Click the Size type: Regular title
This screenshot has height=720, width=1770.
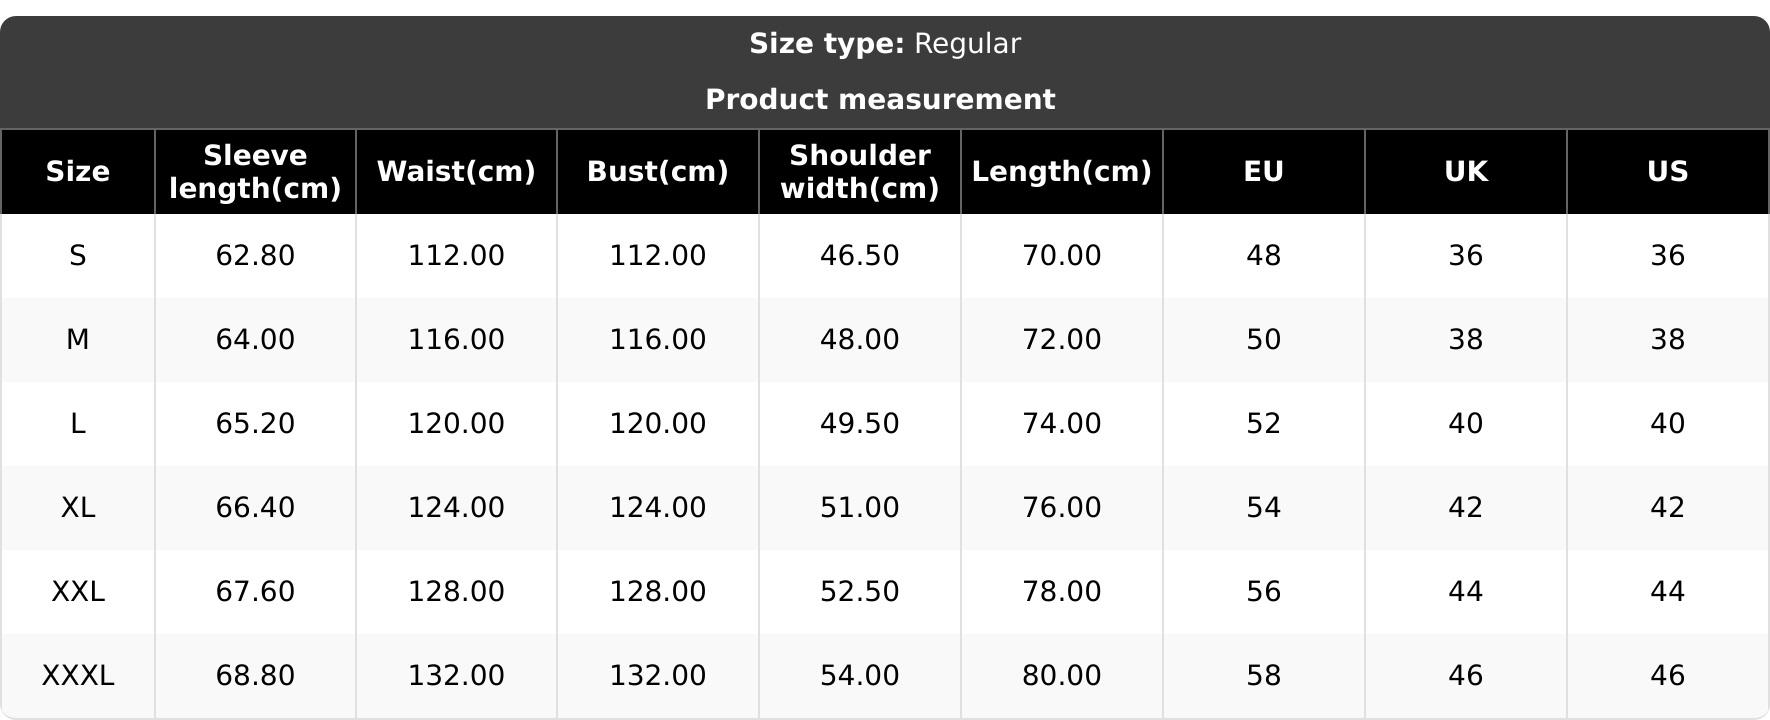point(884,44)
